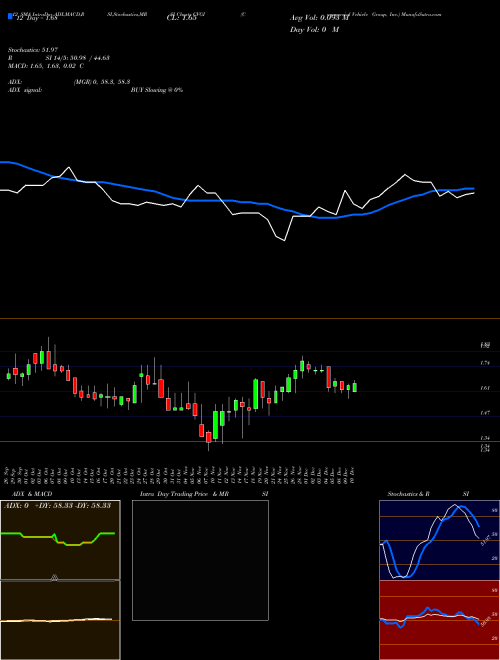The width and height of the screenshot is (500, 660).
Task: Click the empty intraday trading price panel
Action: [x=200, y=560]
